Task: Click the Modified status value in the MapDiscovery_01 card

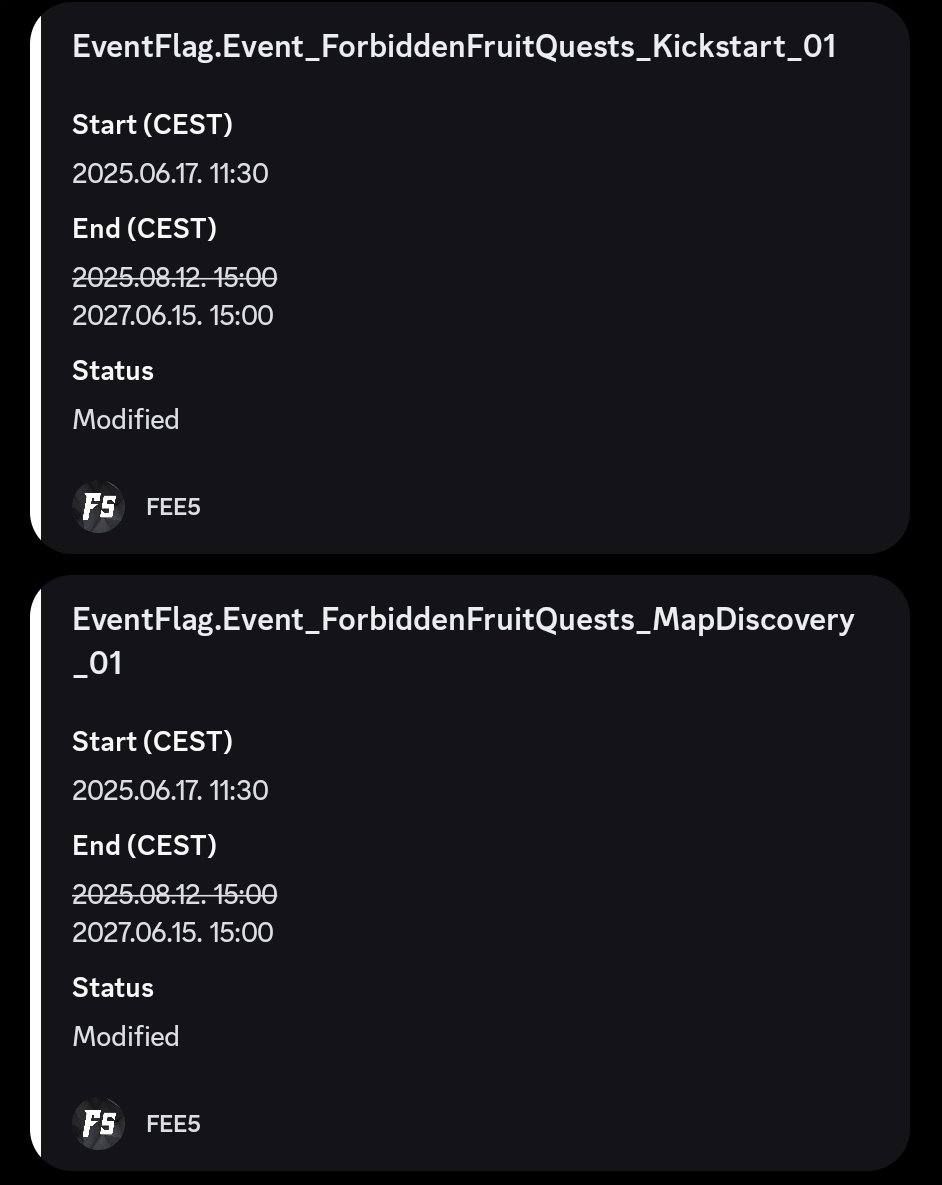Action: 126,1037
